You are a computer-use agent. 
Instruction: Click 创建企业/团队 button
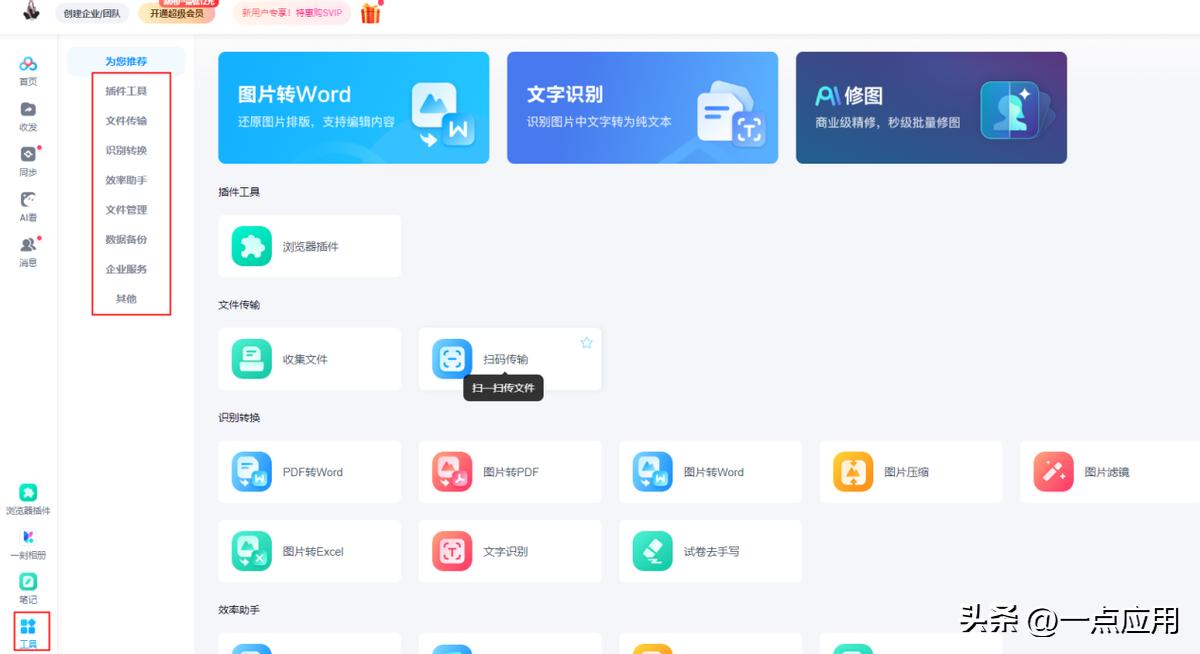pos(92,13)
